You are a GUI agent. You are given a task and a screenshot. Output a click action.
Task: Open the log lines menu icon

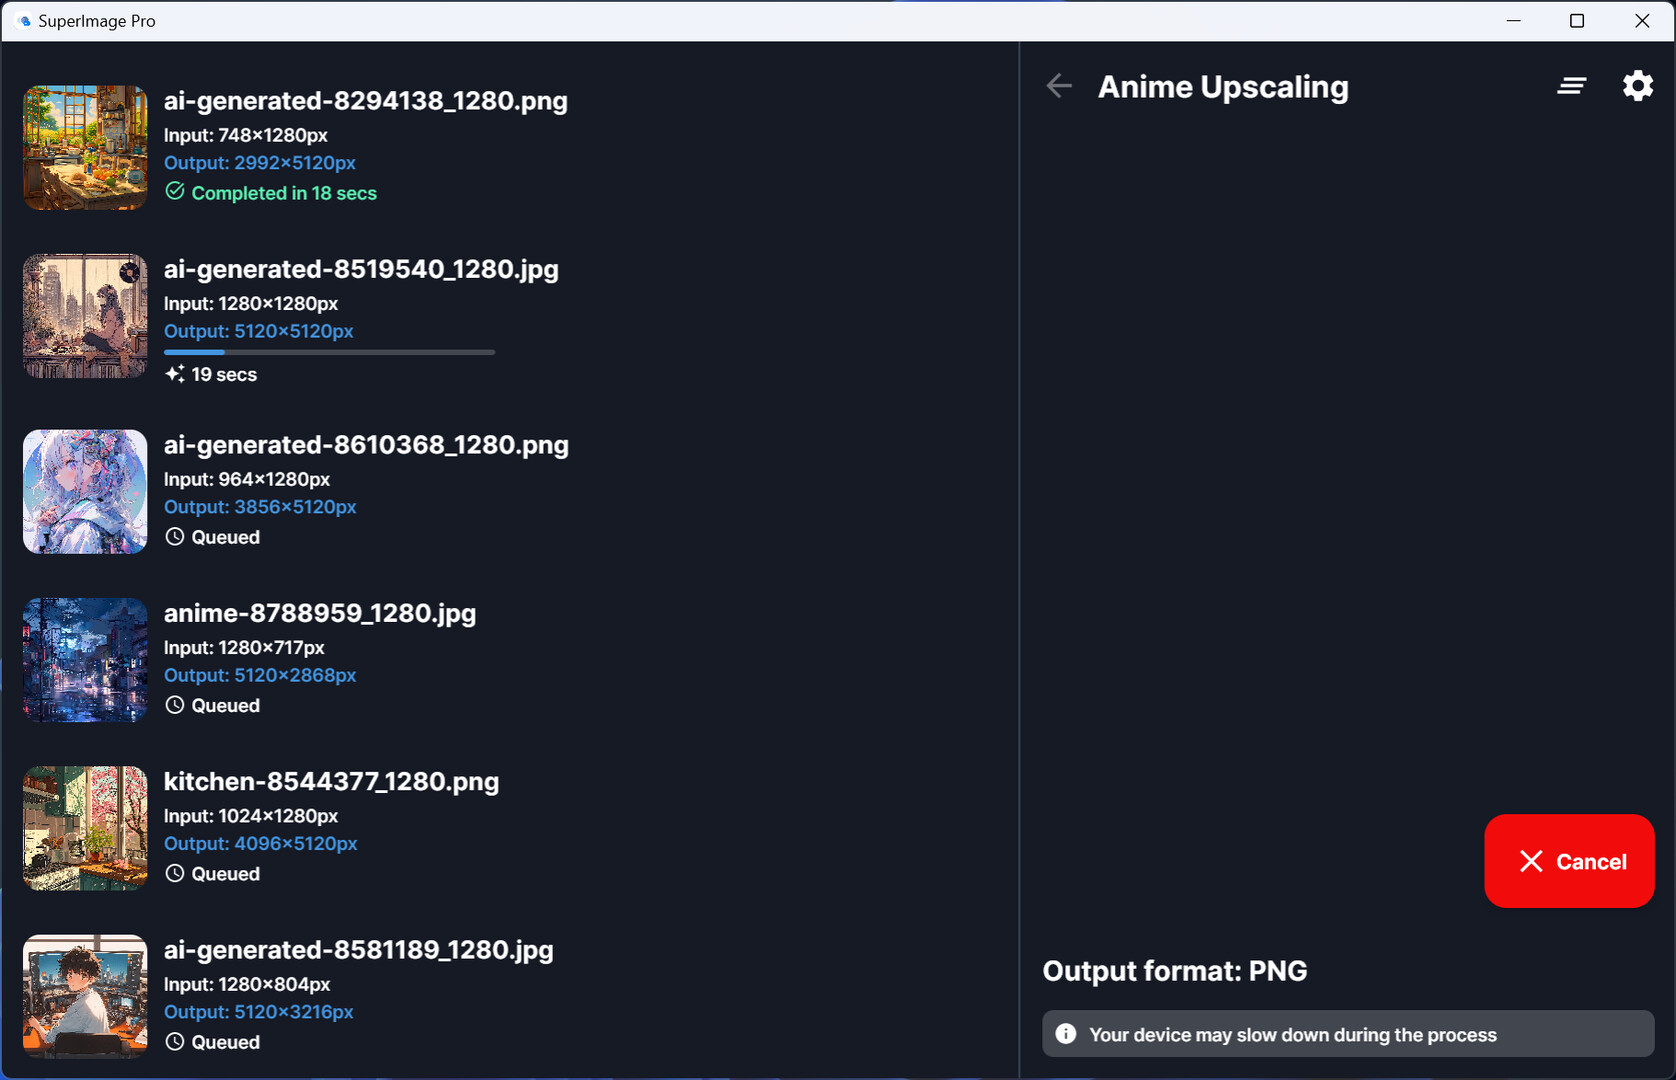click(1571, 87)
